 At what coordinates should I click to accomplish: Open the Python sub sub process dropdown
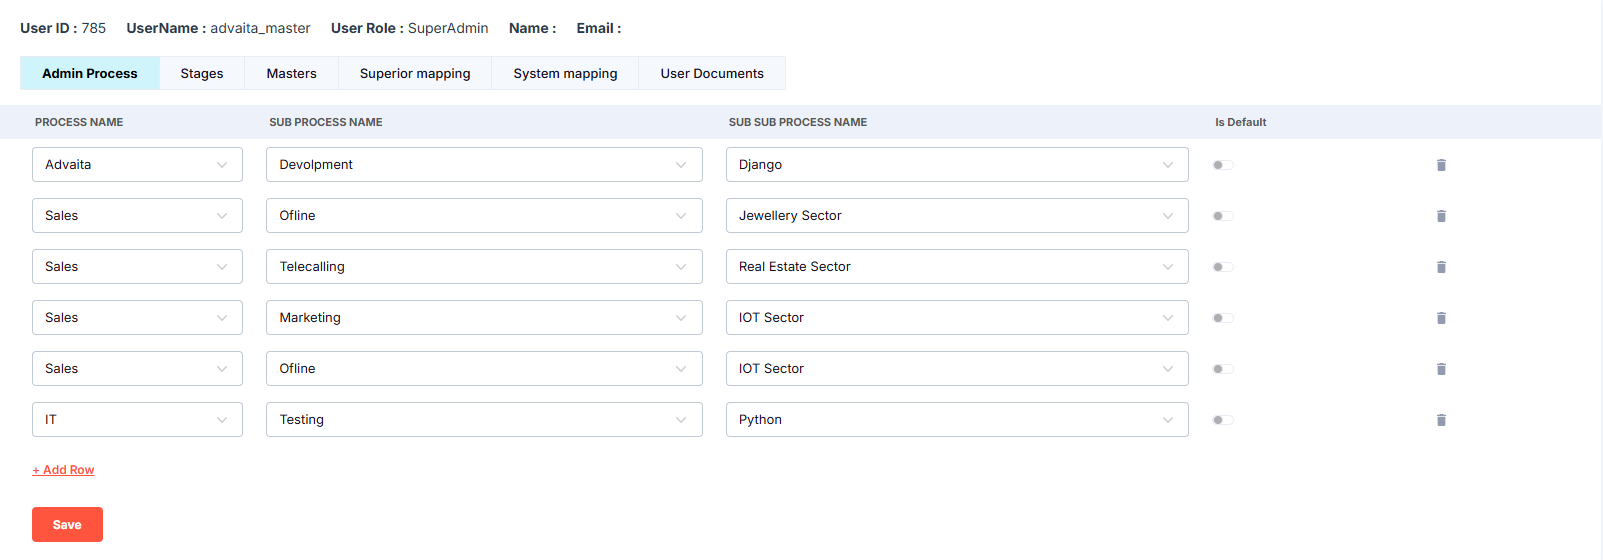click(x=956, y=420)
